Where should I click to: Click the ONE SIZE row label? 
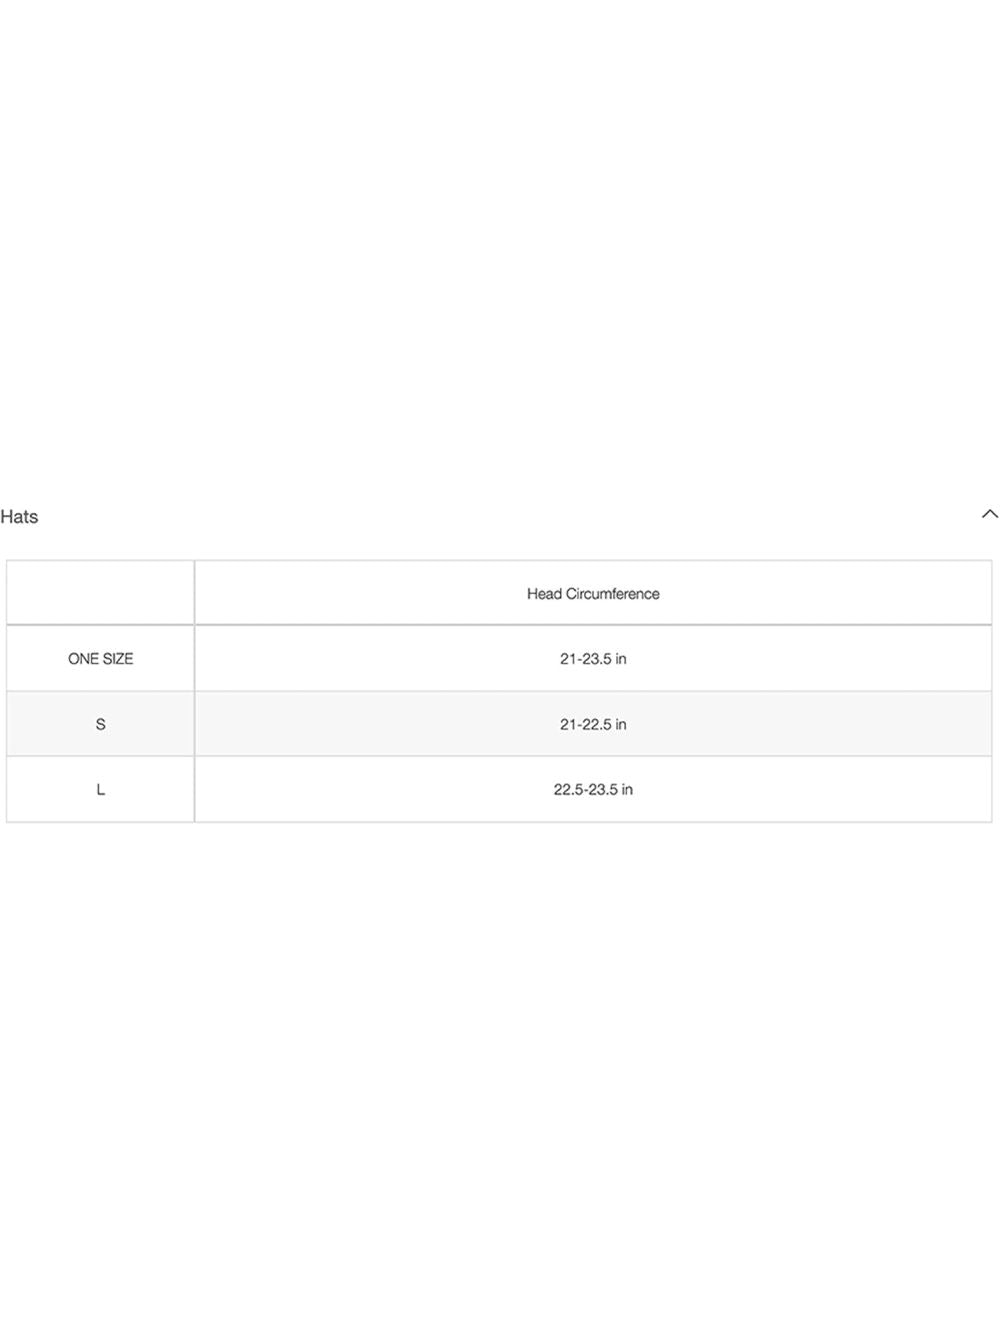point(100,659)
